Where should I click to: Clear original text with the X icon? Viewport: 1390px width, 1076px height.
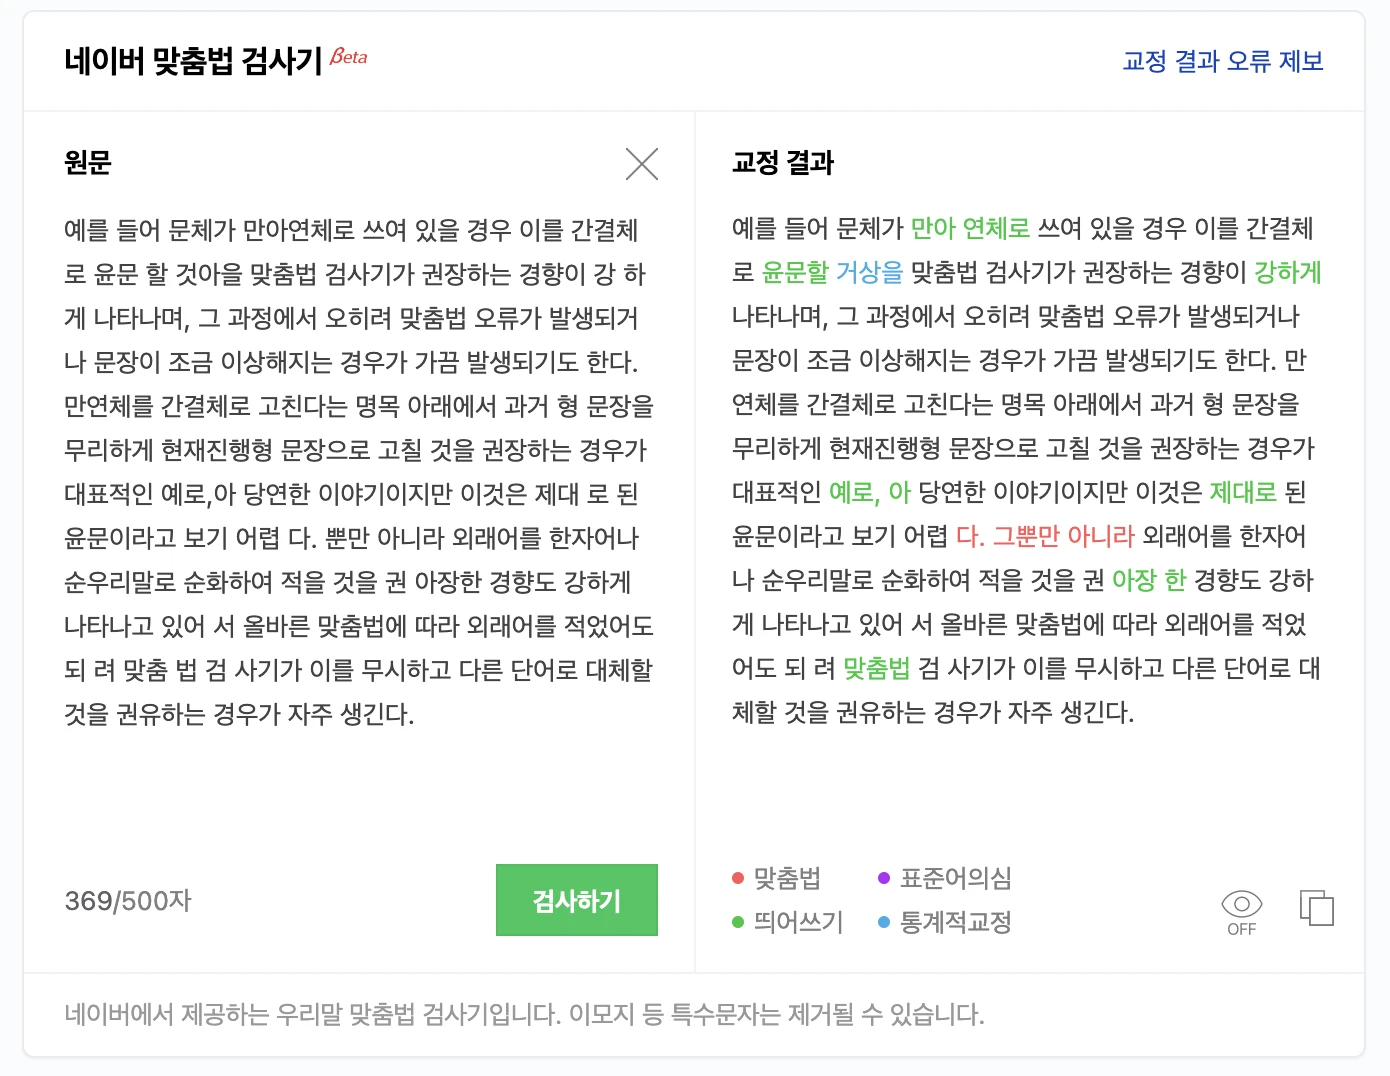642,164
